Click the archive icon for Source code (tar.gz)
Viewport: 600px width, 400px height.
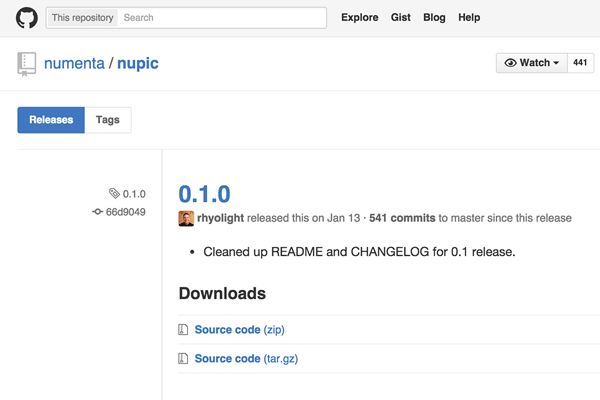pos(183,359)
